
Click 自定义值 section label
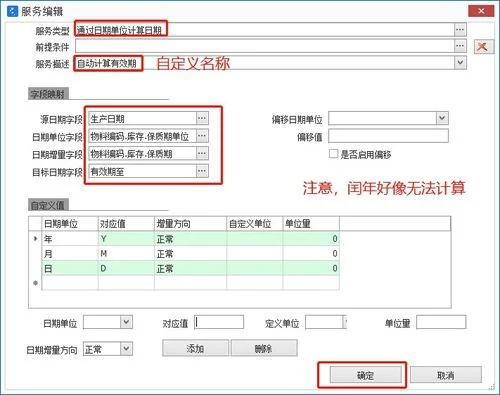[x=48, y=205]
